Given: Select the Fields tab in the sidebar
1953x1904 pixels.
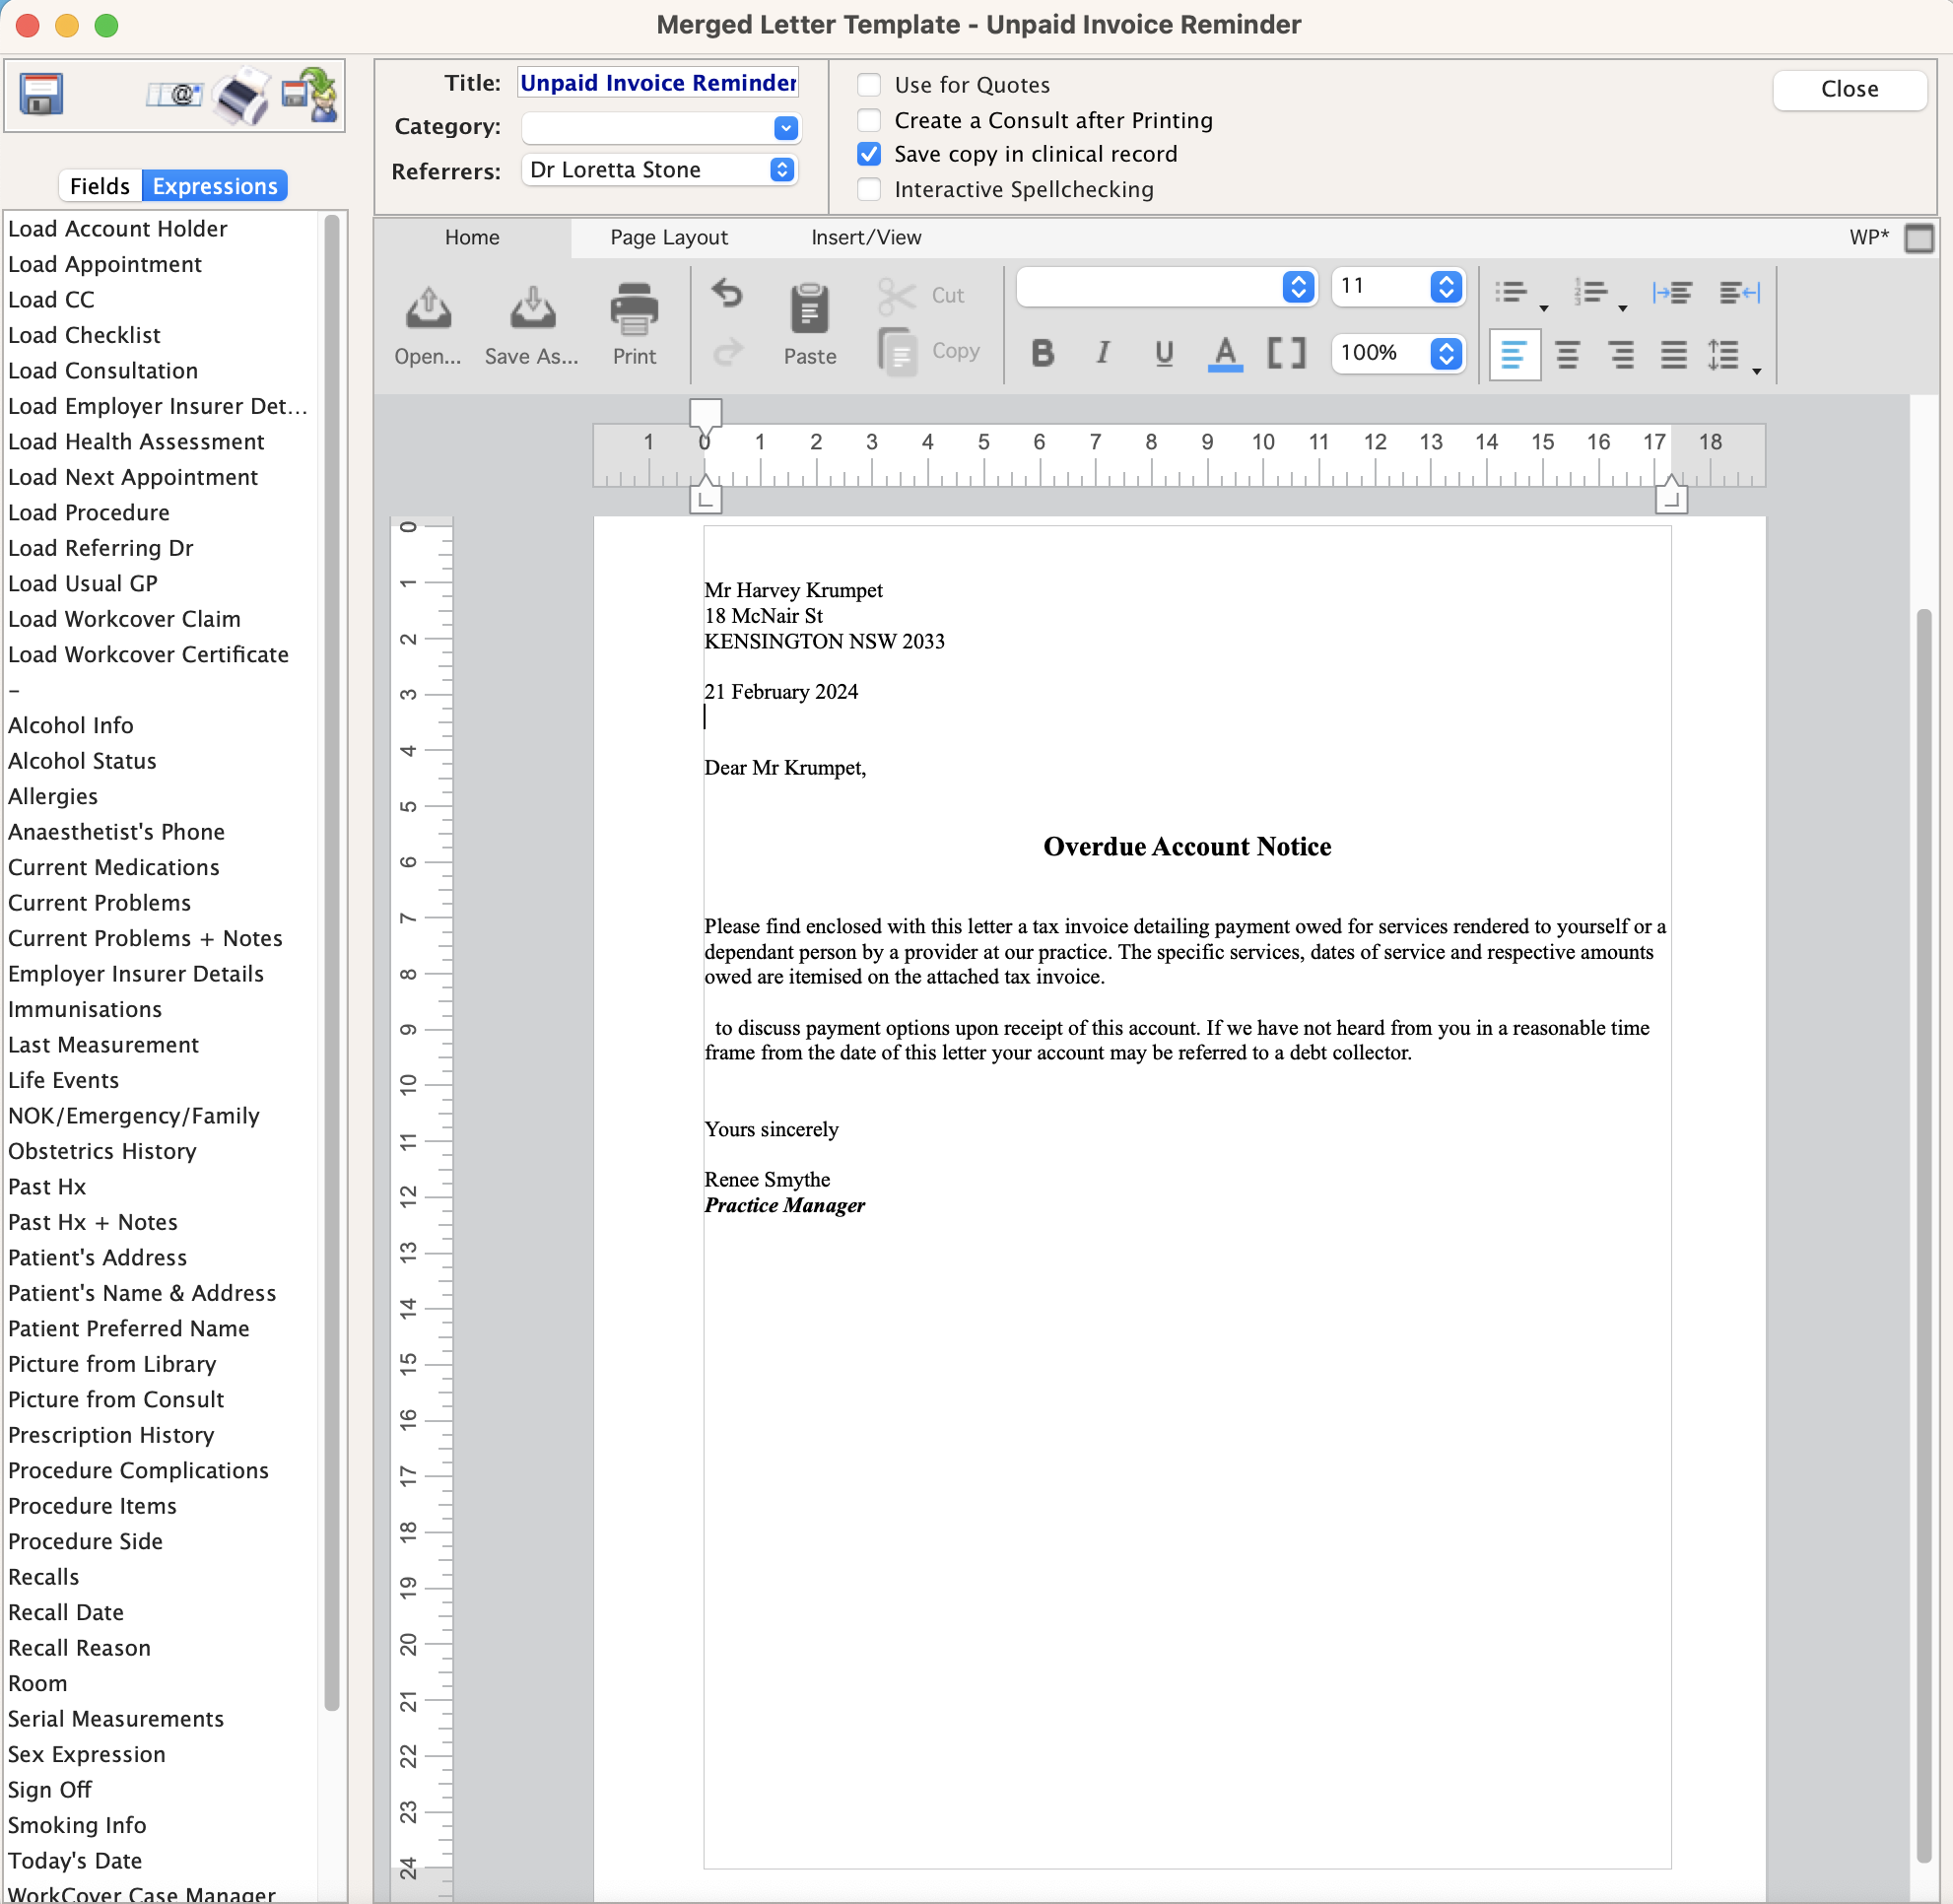Looking at the screenshot, I should (100, 185).
